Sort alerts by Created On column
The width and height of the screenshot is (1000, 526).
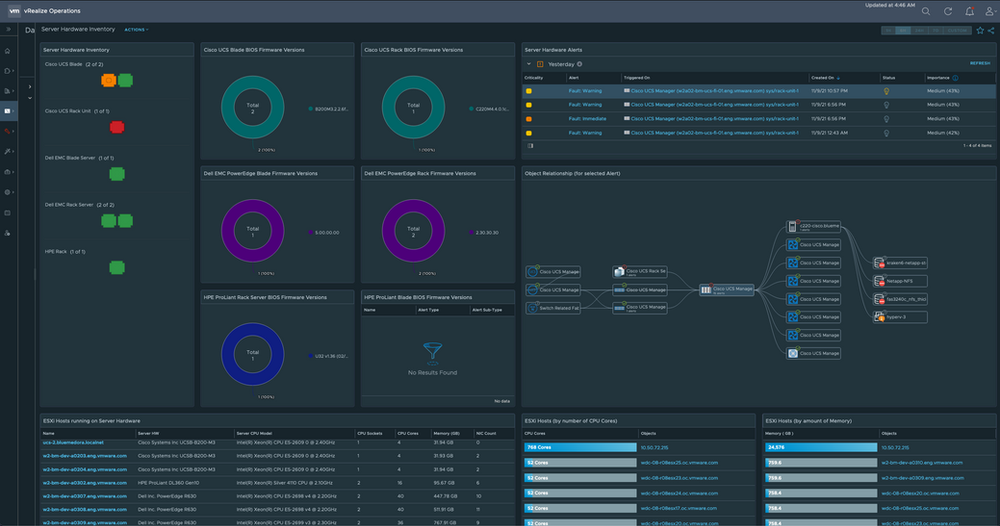825,77
